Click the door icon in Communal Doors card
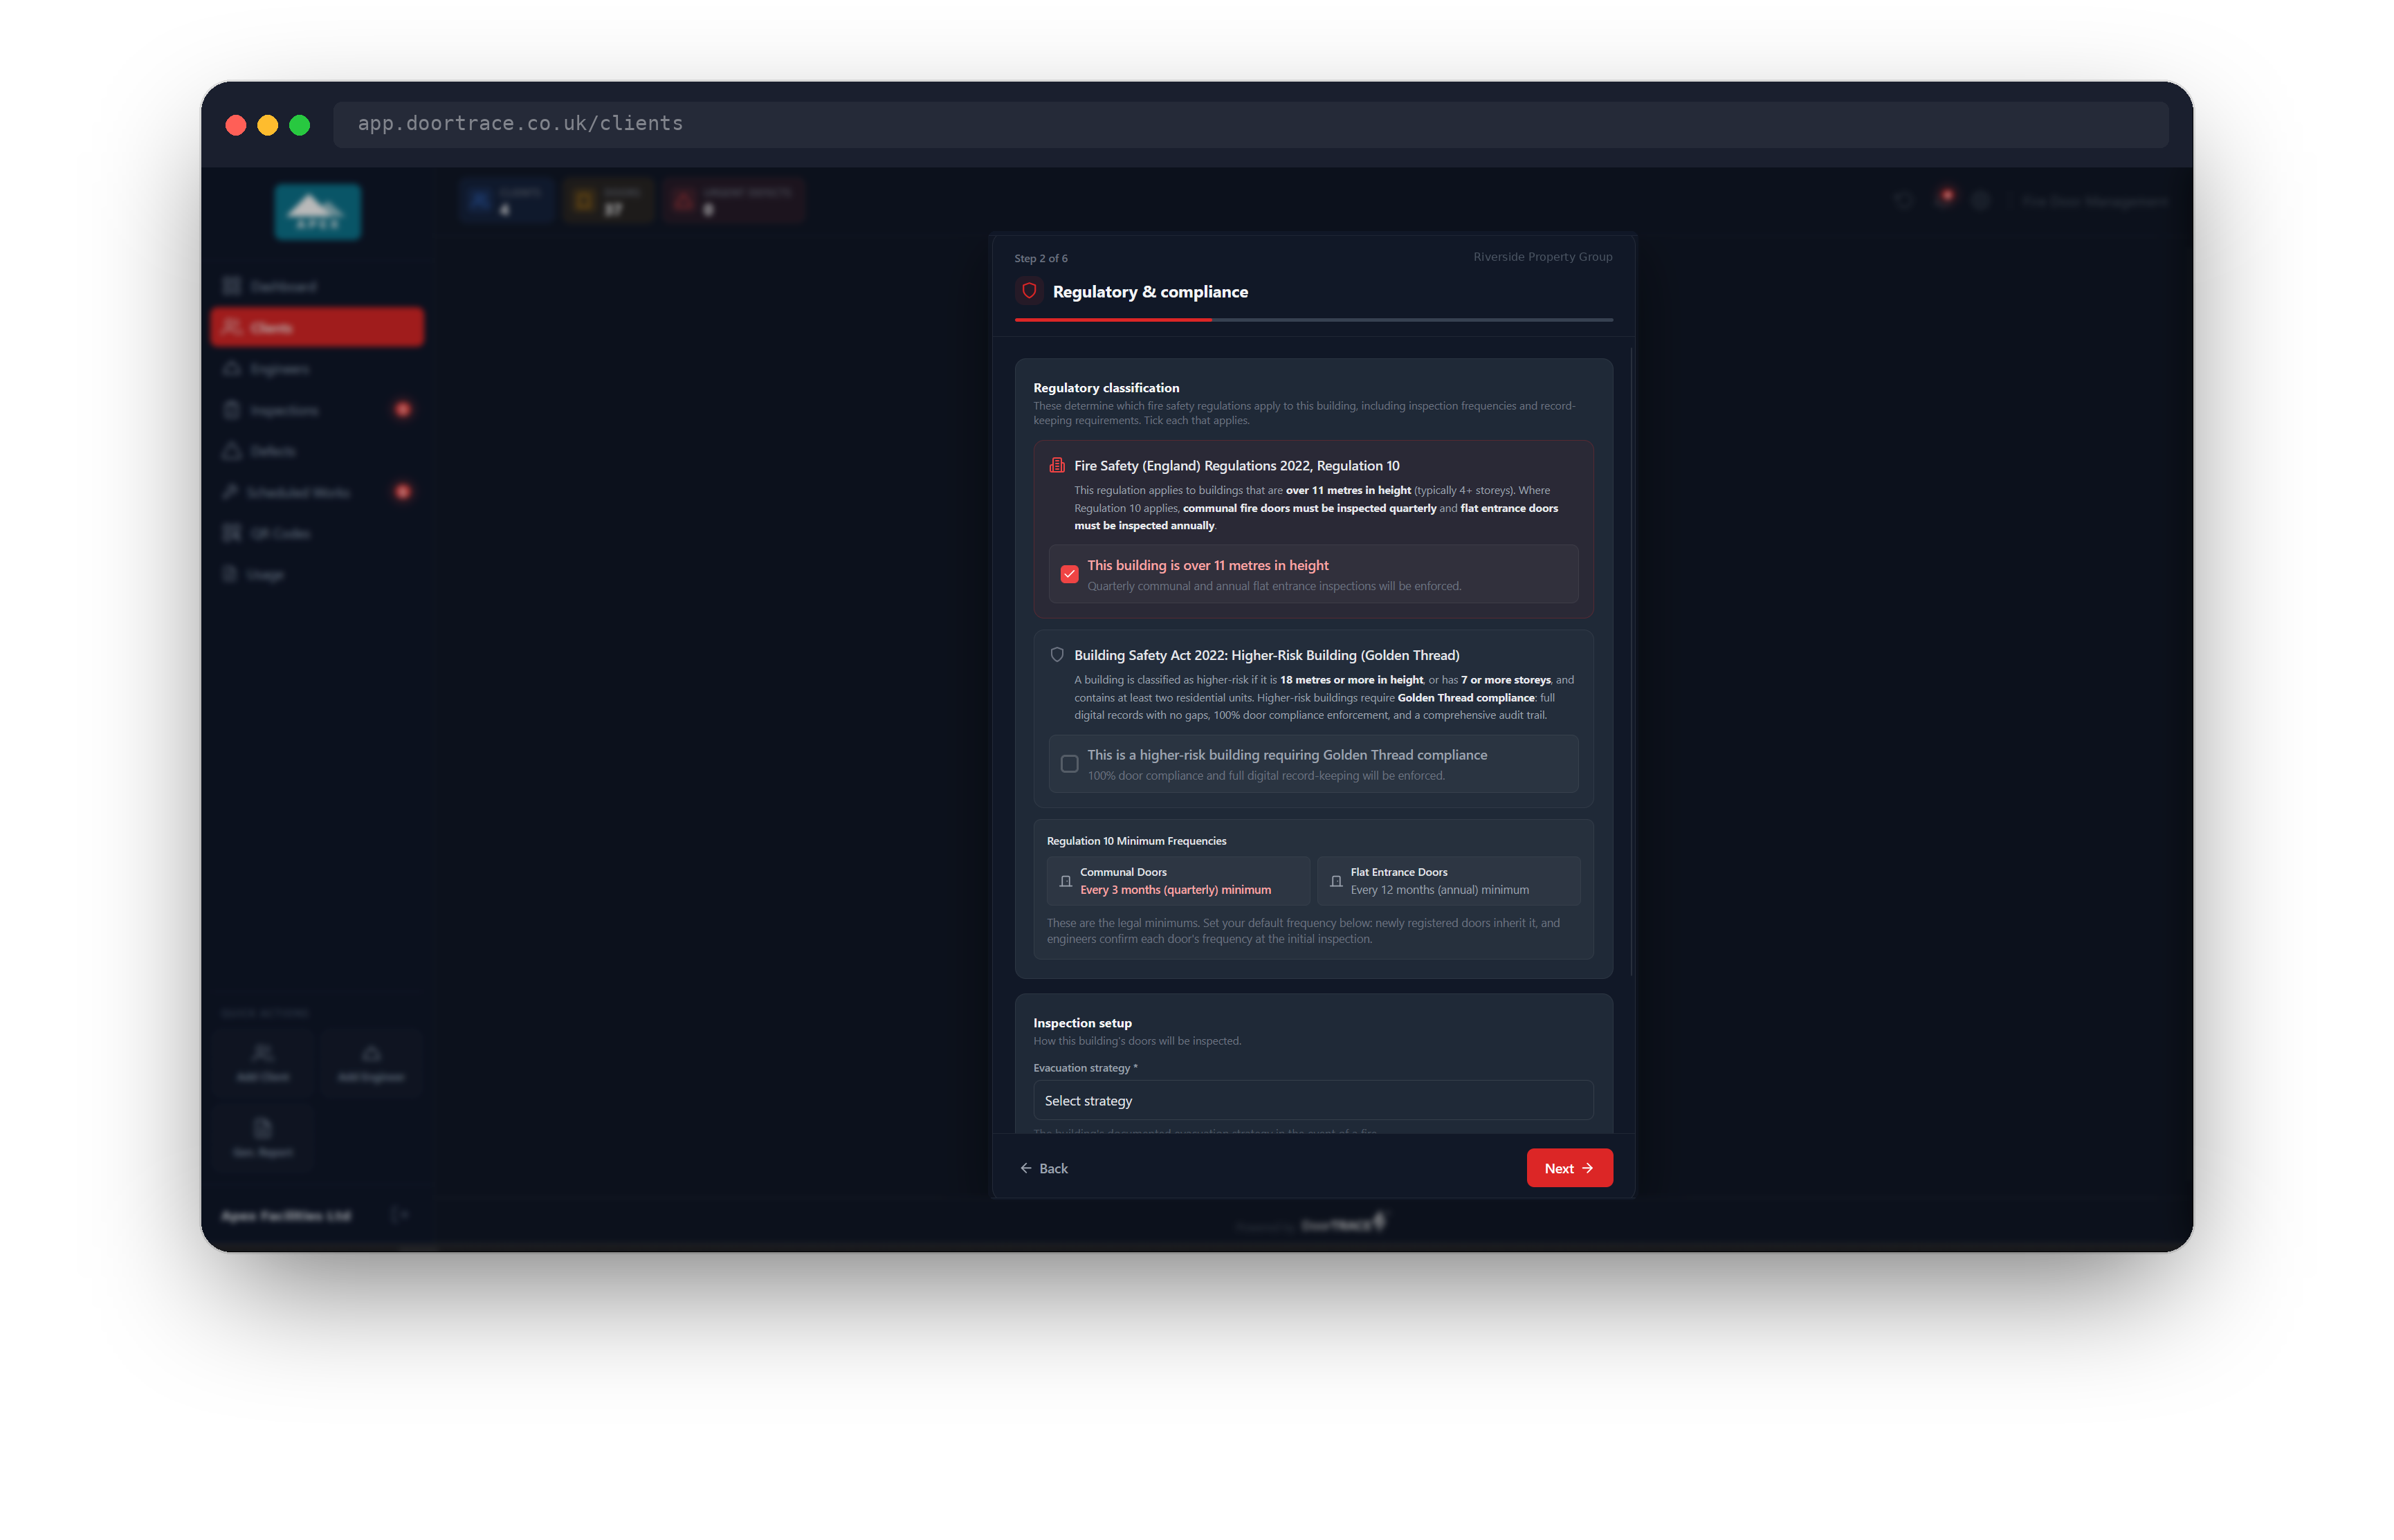Viewport: 2394px width, 1540px height. (1065, 881)
